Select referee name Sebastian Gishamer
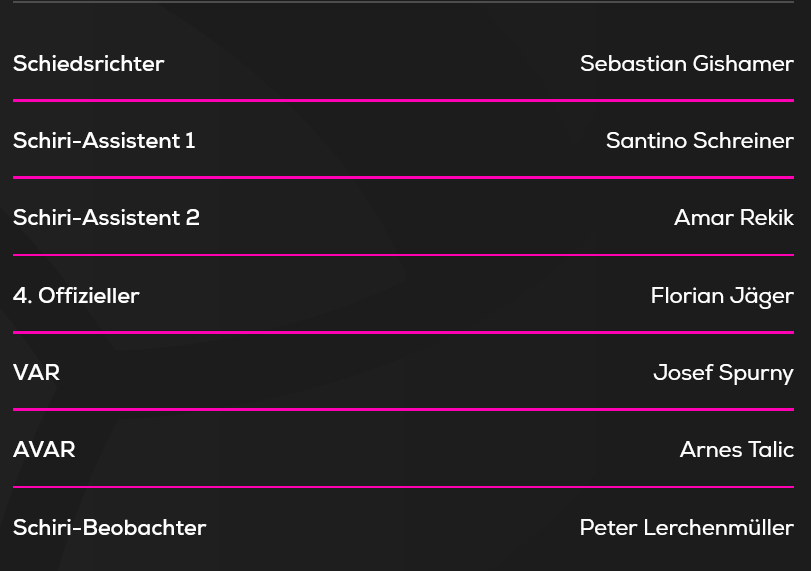The image size is (811, 571). [x=687, y=64]
